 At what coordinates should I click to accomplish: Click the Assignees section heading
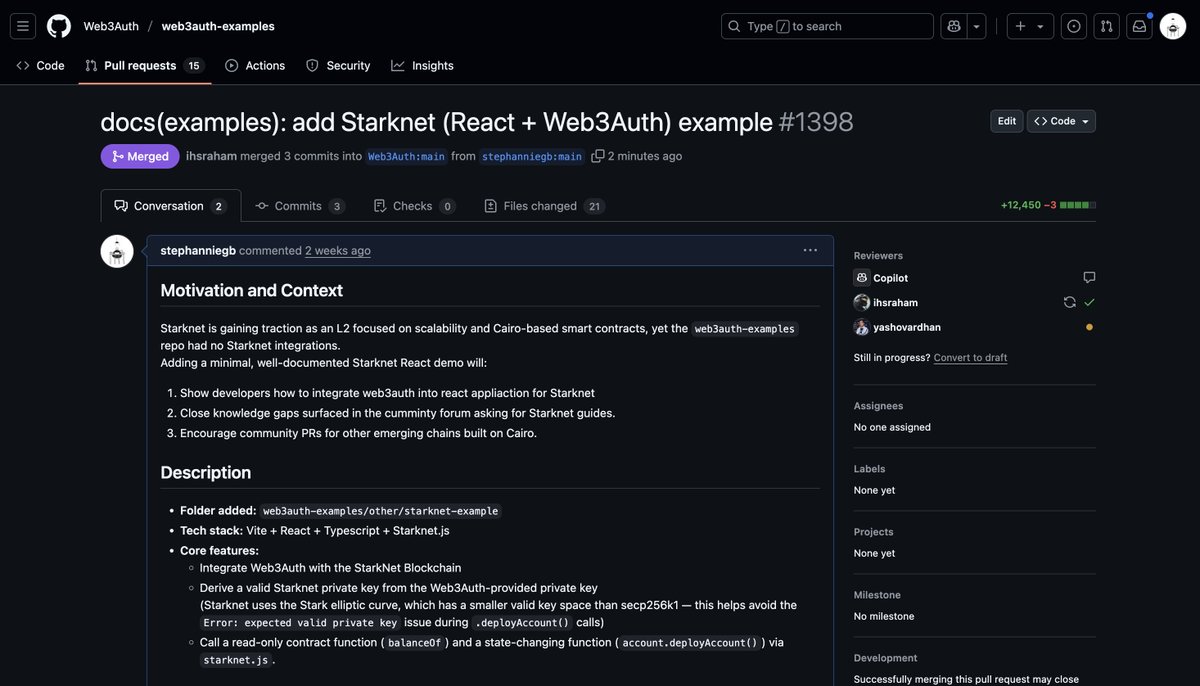coord(878,406)
